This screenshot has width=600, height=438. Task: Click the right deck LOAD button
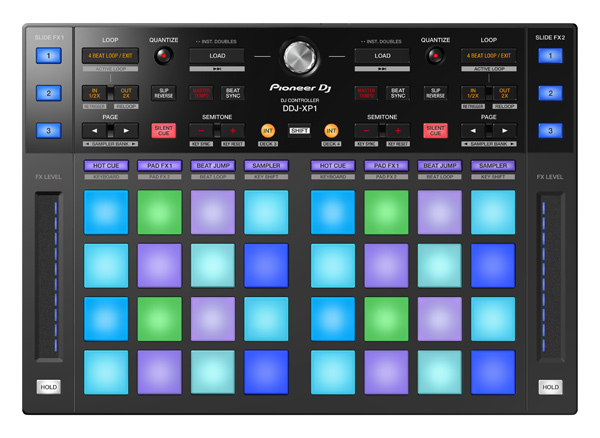click(x=382, y=56)
